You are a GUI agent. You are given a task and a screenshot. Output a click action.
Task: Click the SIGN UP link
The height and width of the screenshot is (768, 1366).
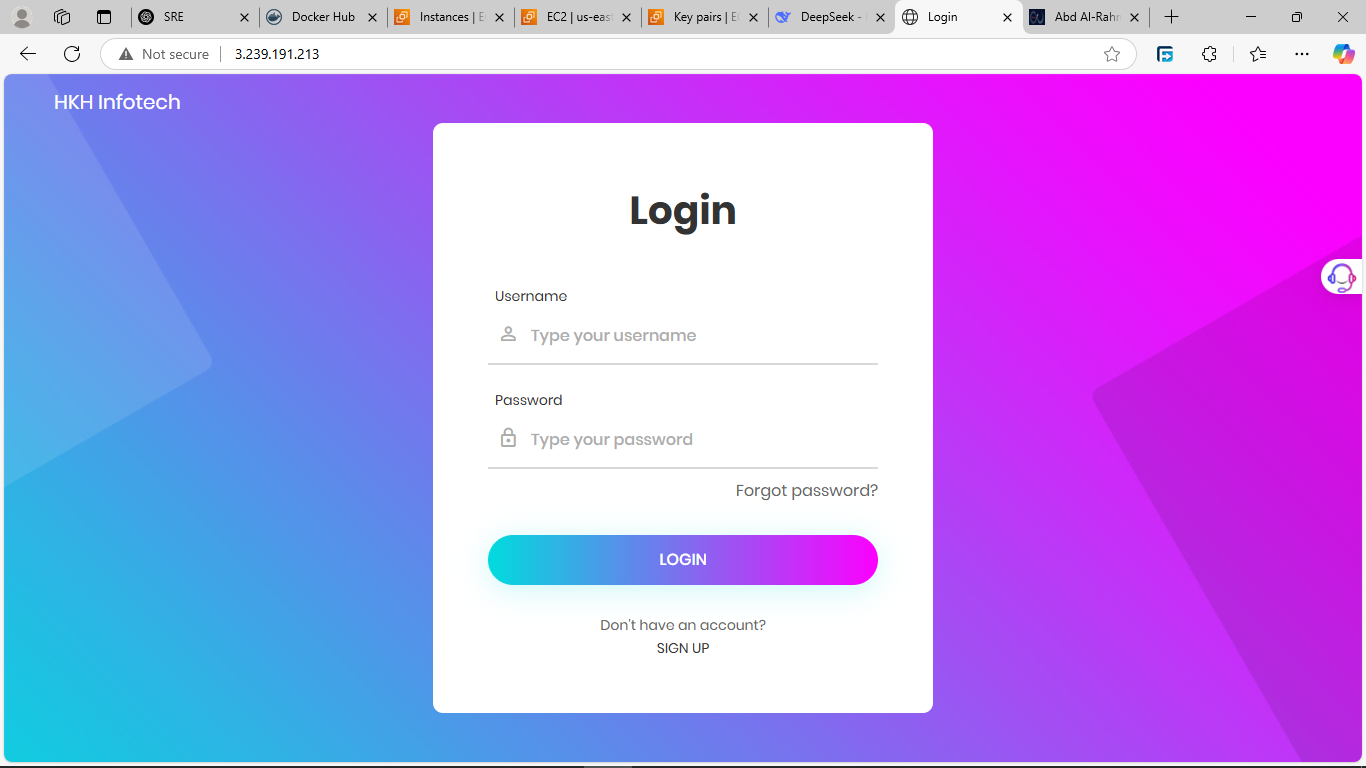(683, 648)
